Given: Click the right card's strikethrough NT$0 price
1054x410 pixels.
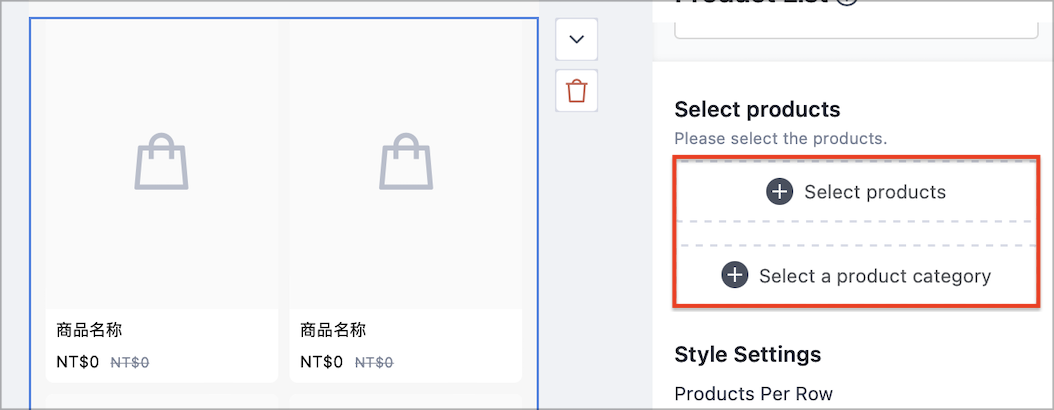Looking at the screenshot, I should (374, 363).
